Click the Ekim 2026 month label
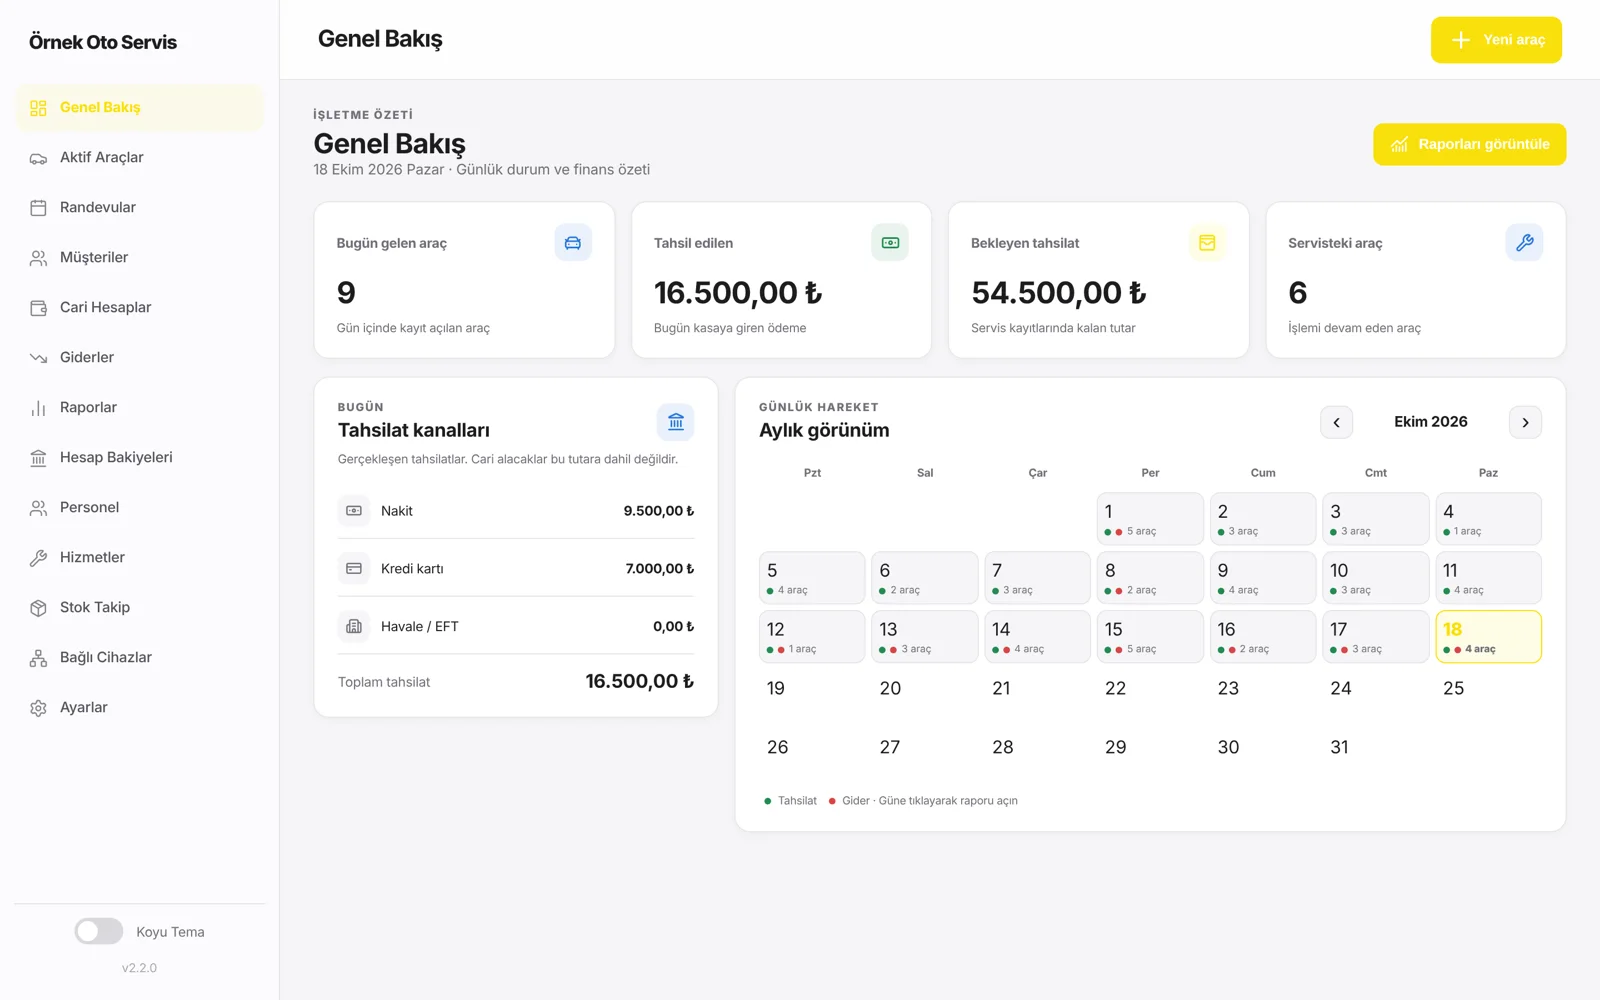 1431,422
